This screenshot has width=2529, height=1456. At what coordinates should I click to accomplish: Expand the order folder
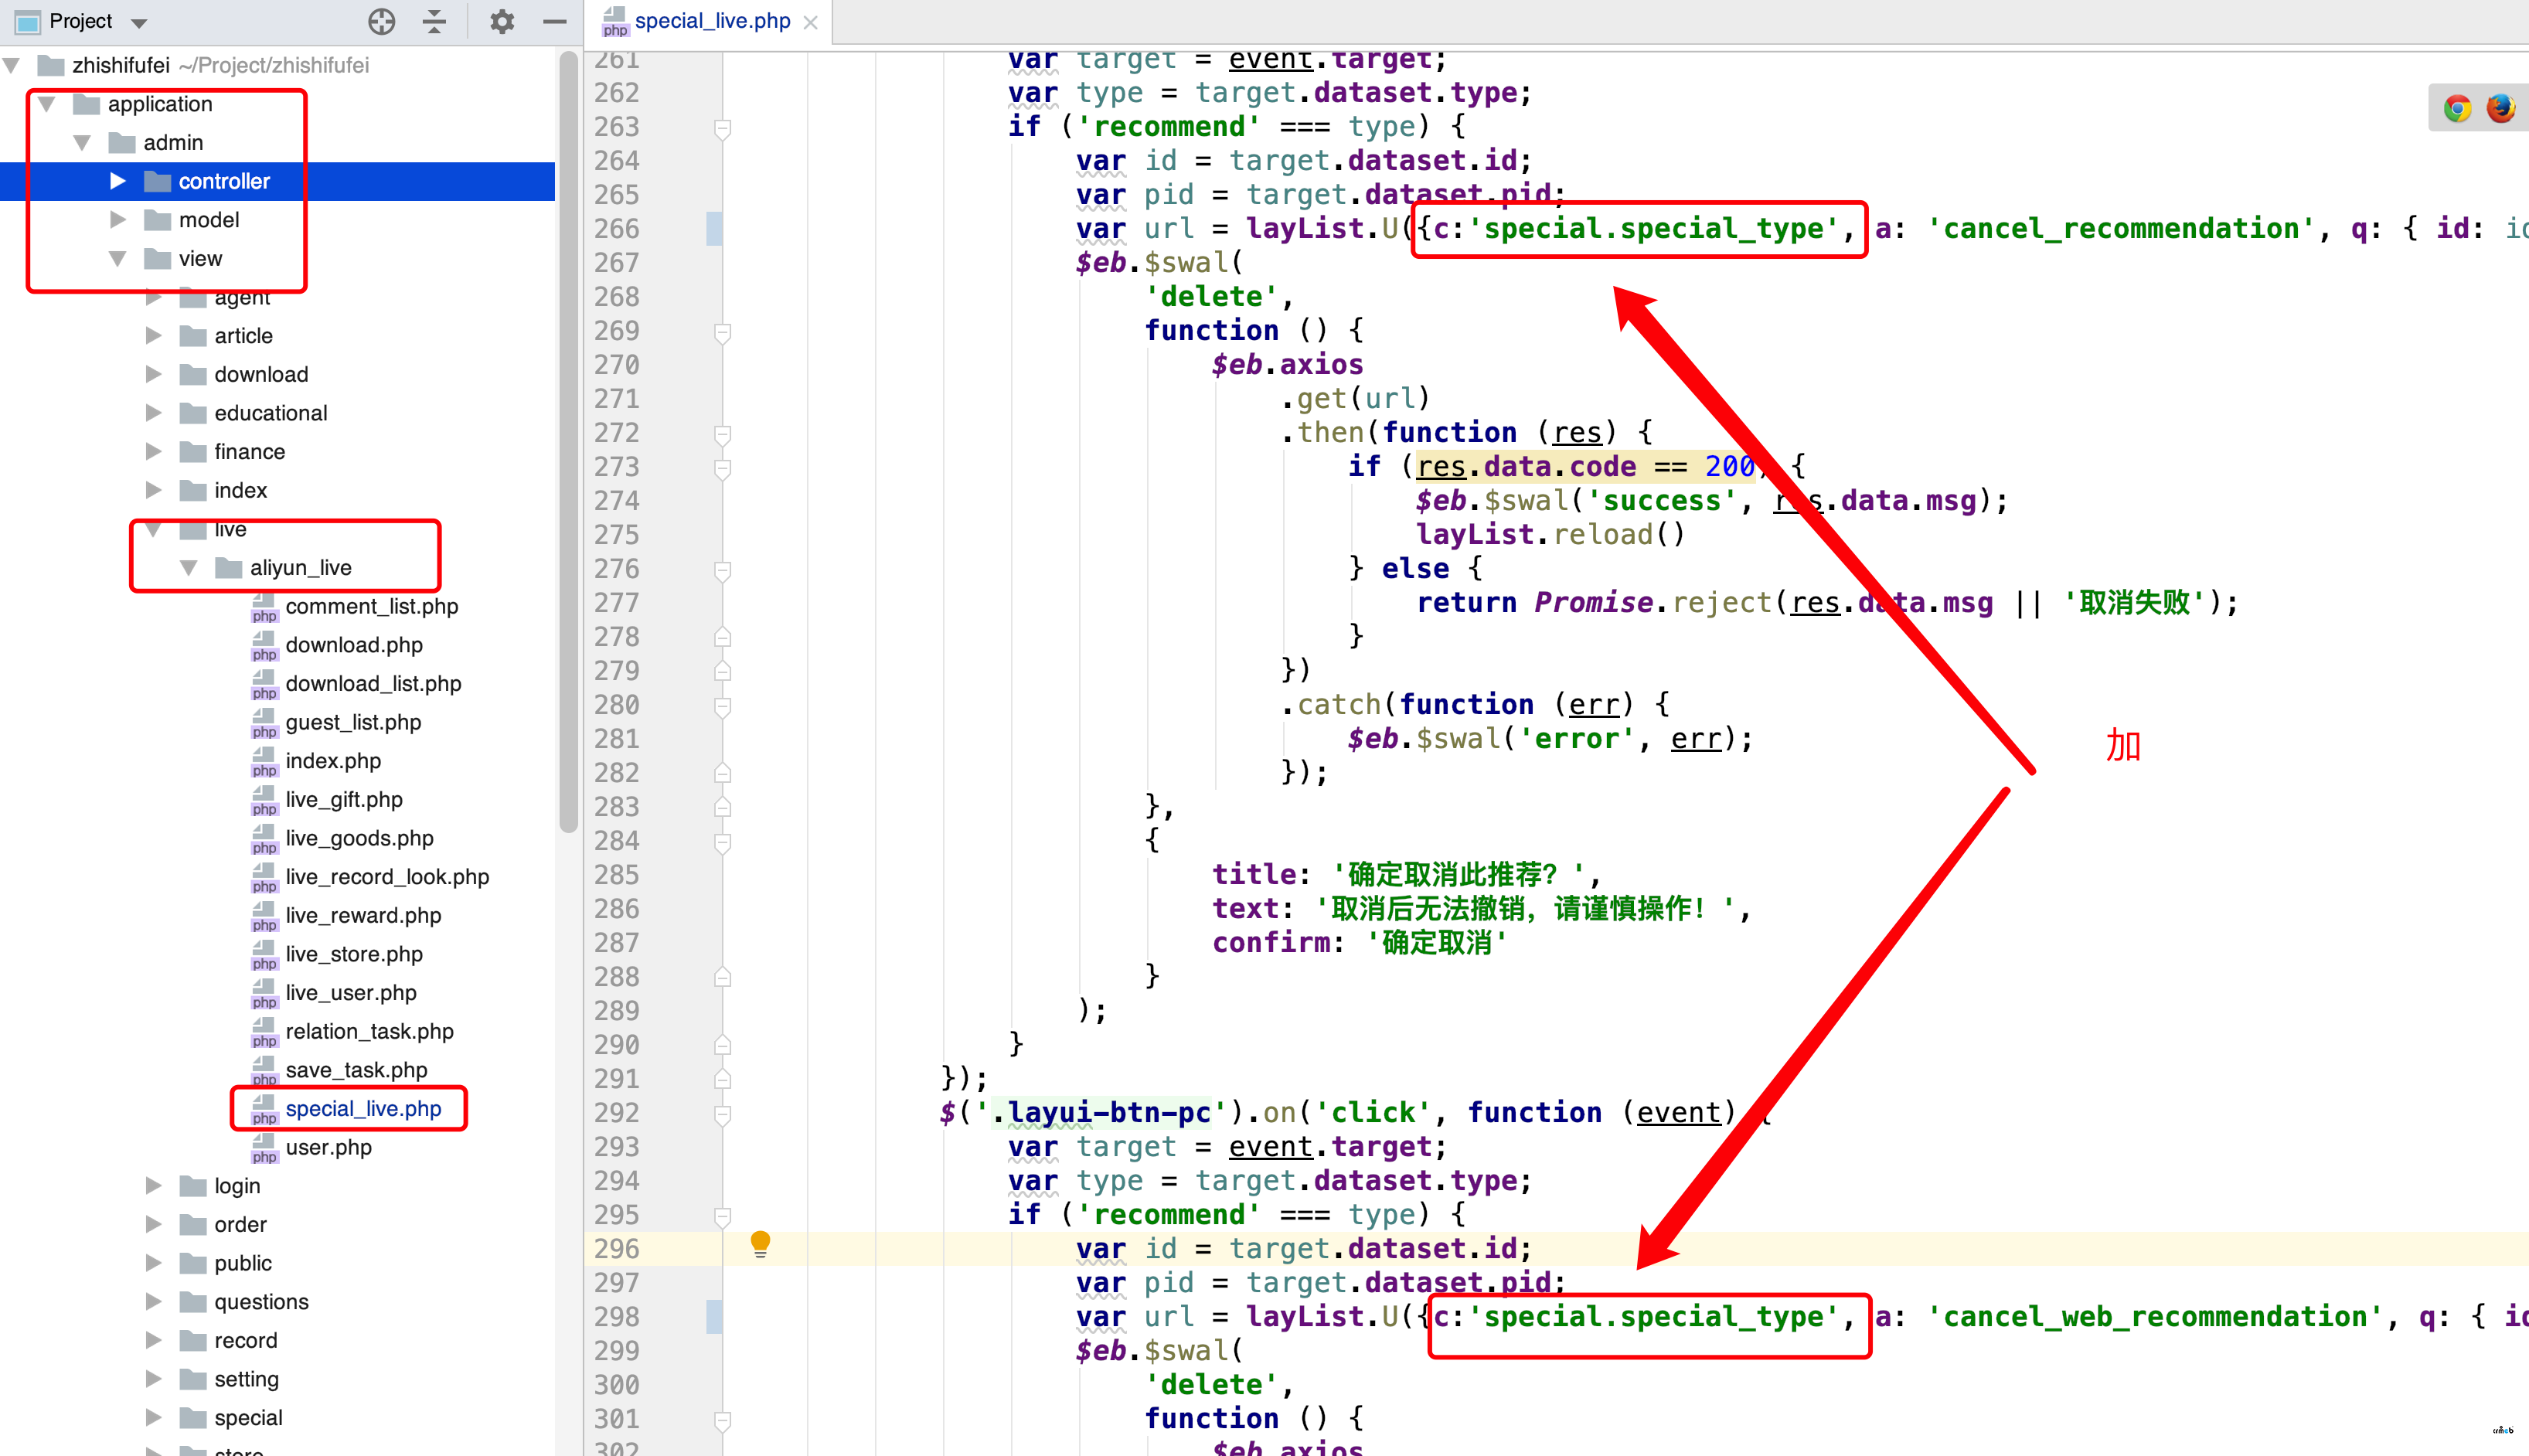pos(154,1225)
